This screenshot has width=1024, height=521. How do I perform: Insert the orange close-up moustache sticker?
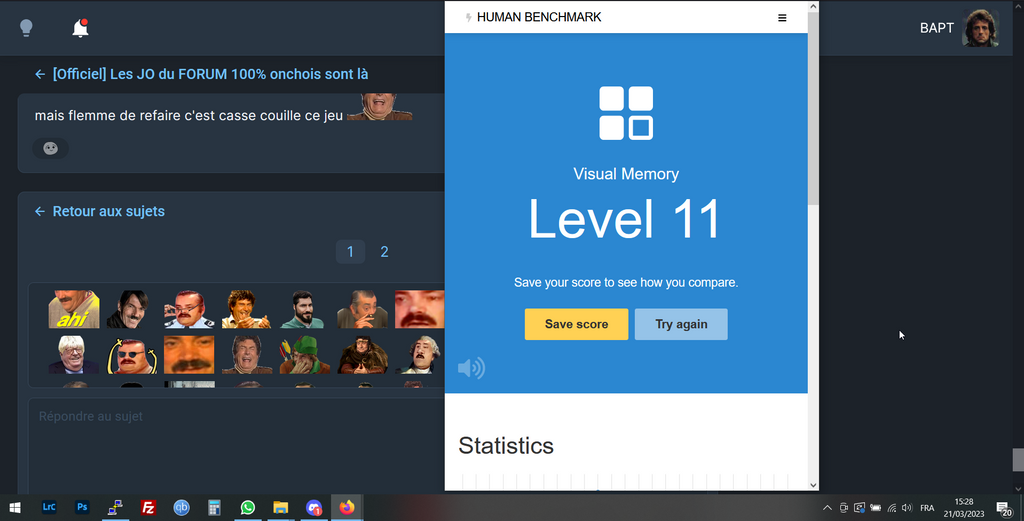pyautogui.click(x=189, y=355)
